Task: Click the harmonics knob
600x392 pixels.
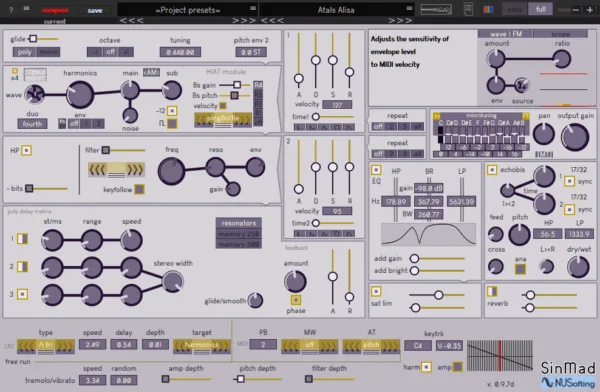Action: click(80, 94)
